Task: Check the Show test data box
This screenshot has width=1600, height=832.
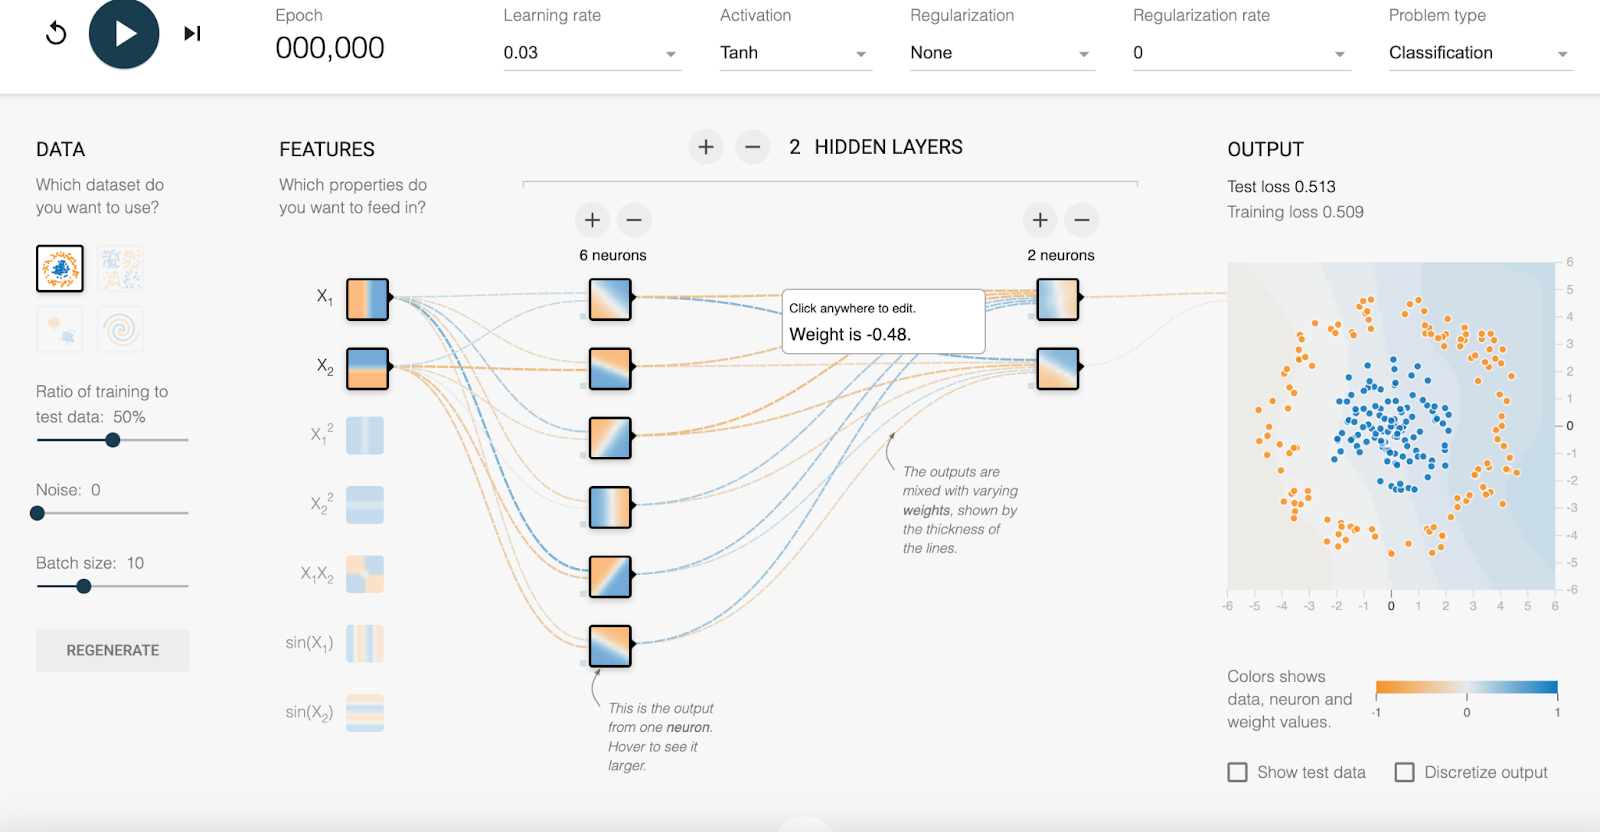Action: 1237,772
